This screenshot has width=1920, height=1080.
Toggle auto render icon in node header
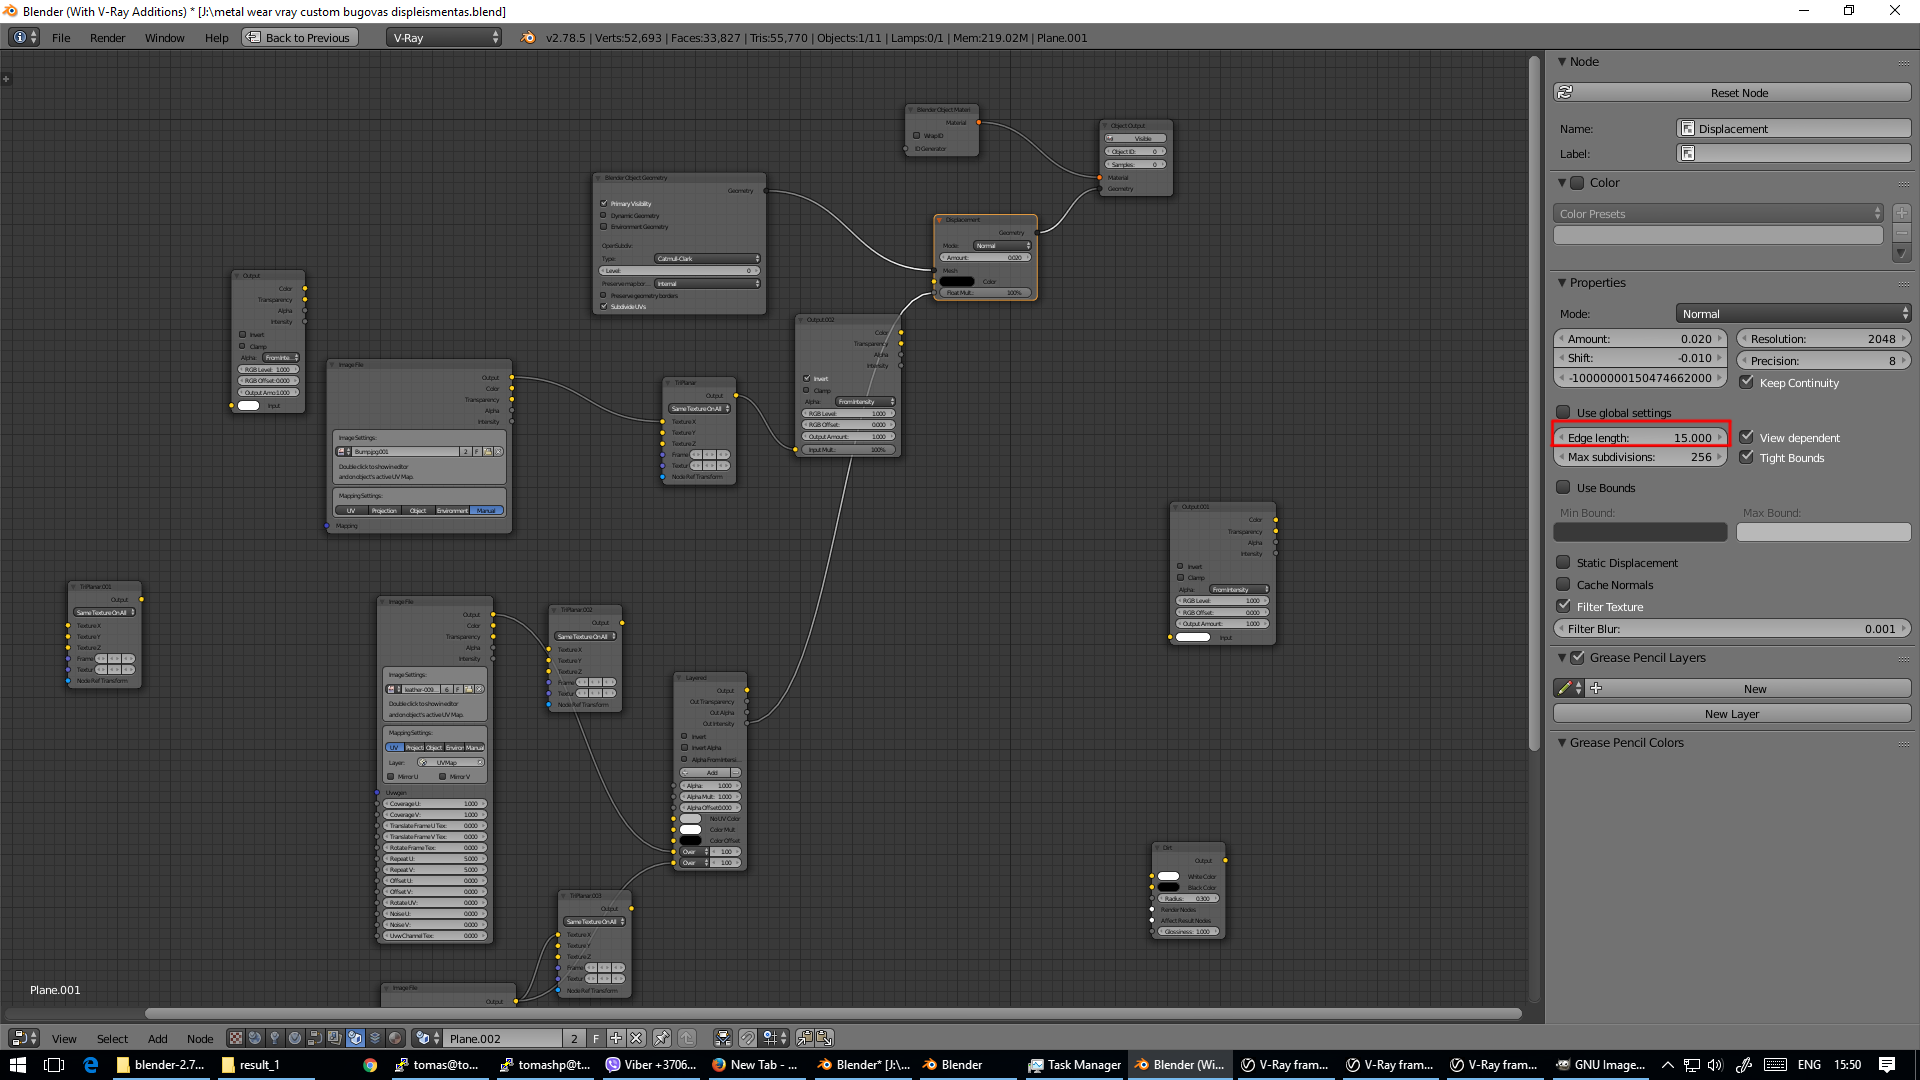click(723, 1038)
